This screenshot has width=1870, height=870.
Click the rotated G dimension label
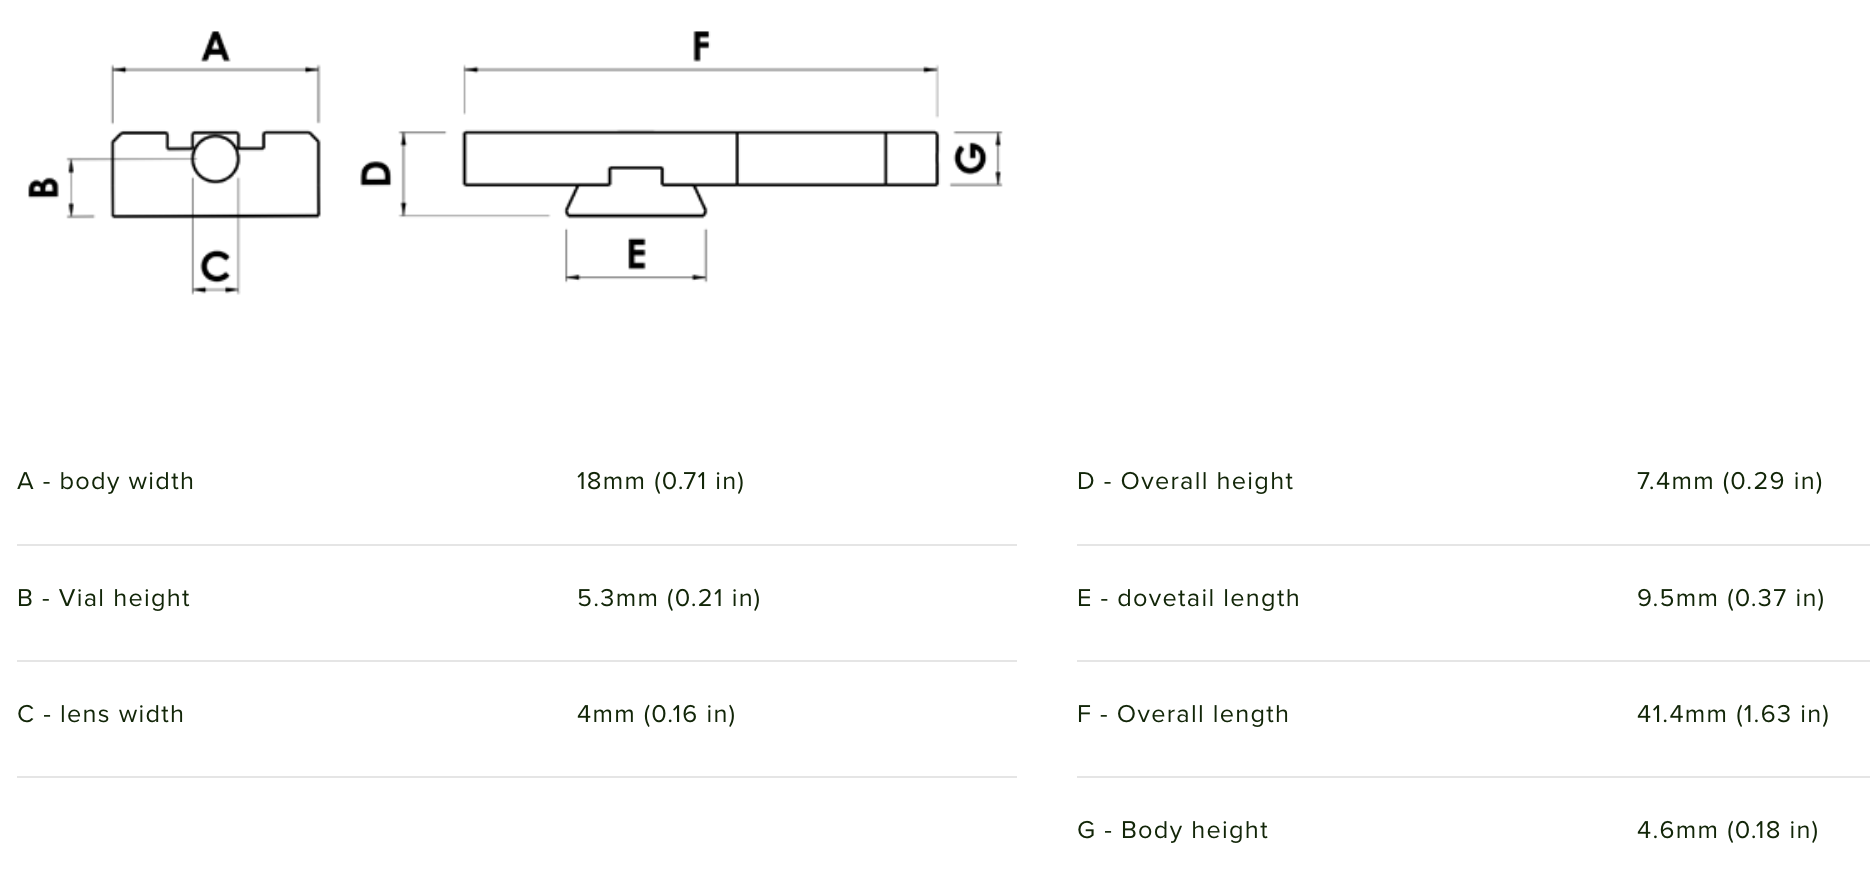click(x=971, y=158)
